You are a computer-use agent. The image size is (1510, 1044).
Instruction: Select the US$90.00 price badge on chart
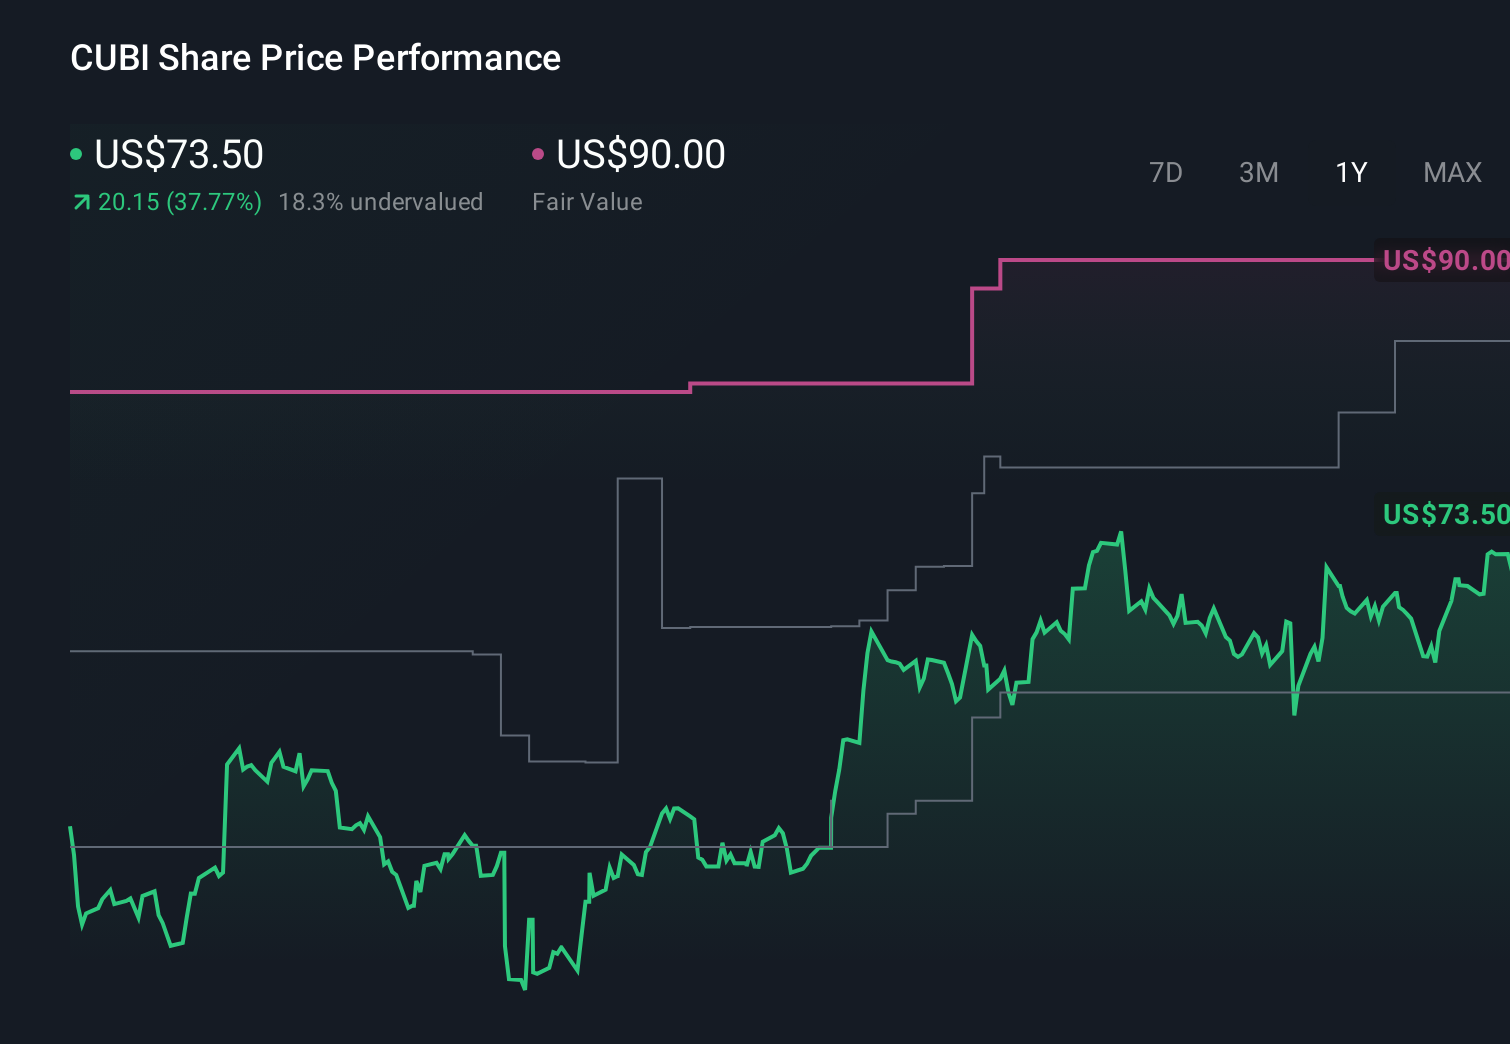click(x=1443, y=260)
